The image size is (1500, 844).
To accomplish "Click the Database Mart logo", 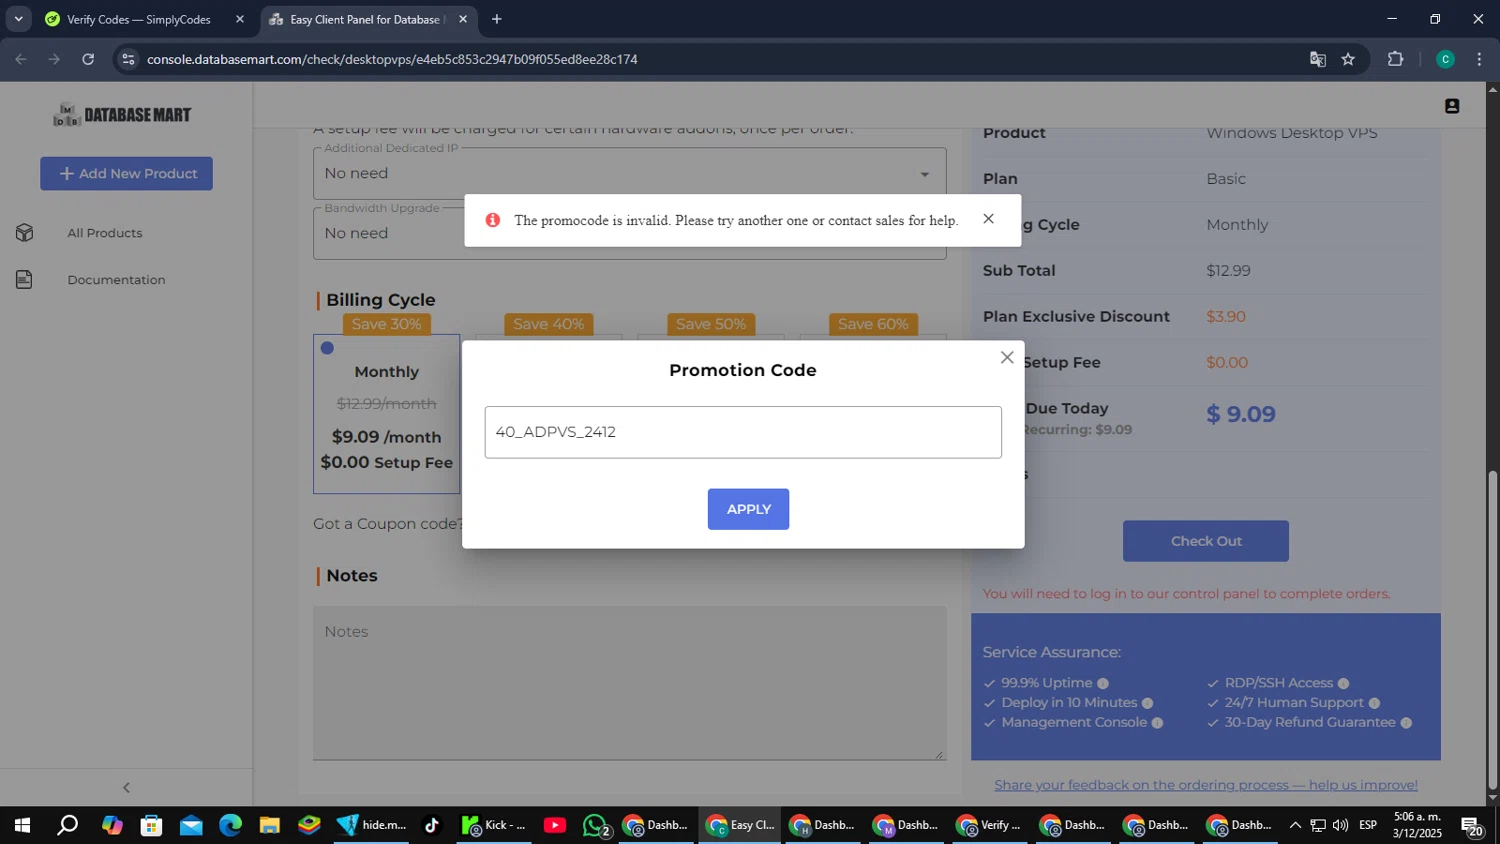I will tap(122, 115).
